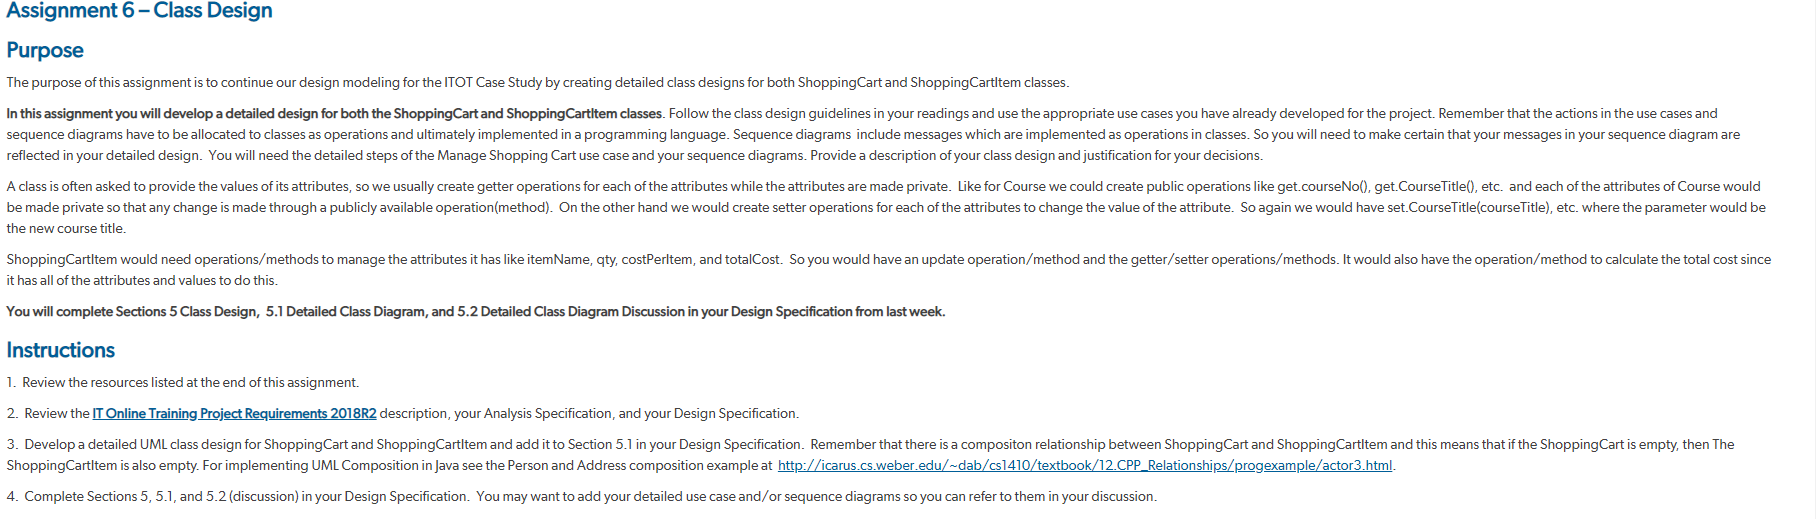Select step 4 Complete Sections 5, 5.1, and 5.2

pos(581,496)
